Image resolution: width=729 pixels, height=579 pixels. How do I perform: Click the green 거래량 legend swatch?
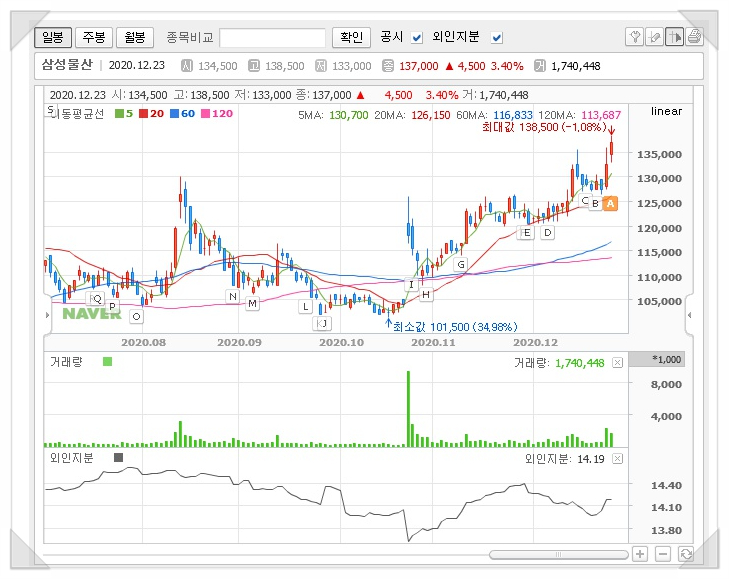107,362
